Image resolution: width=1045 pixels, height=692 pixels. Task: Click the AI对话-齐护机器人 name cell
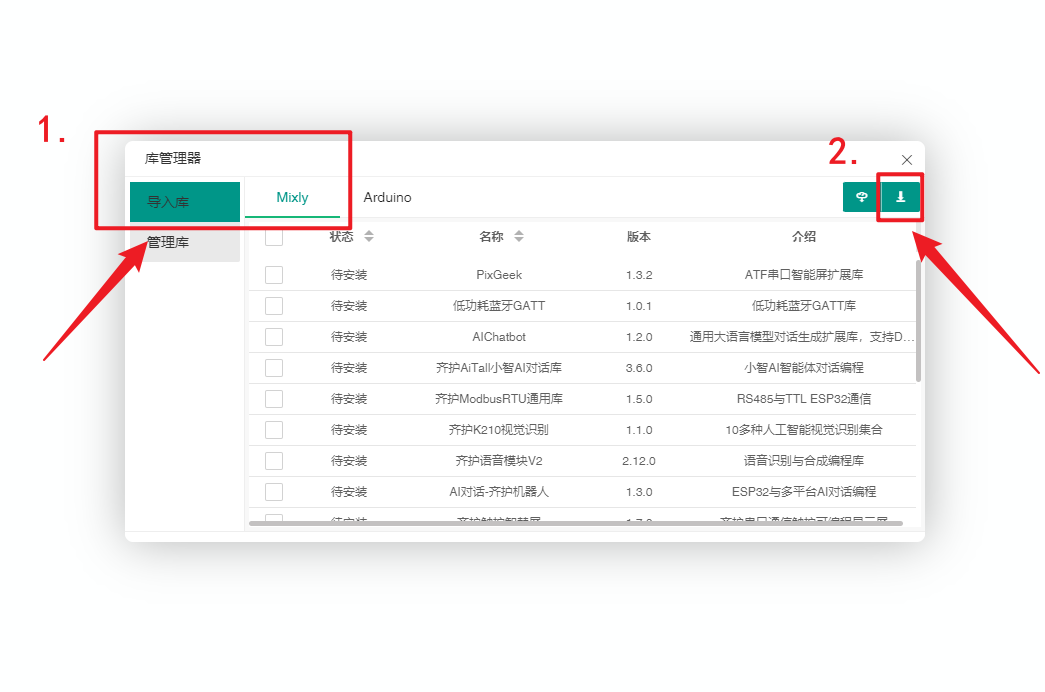499,492
